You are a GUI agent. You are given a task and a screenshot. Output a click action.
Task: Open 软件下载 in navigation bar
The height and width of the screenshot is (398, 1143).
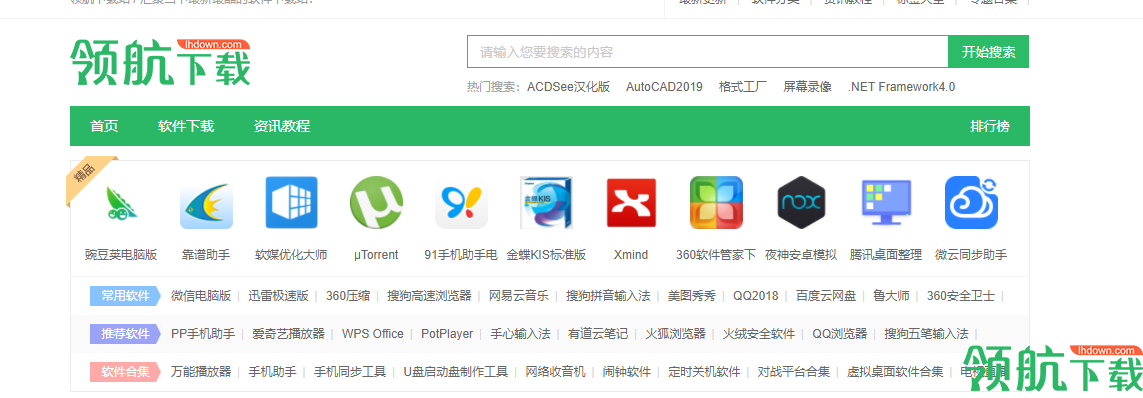186,126
